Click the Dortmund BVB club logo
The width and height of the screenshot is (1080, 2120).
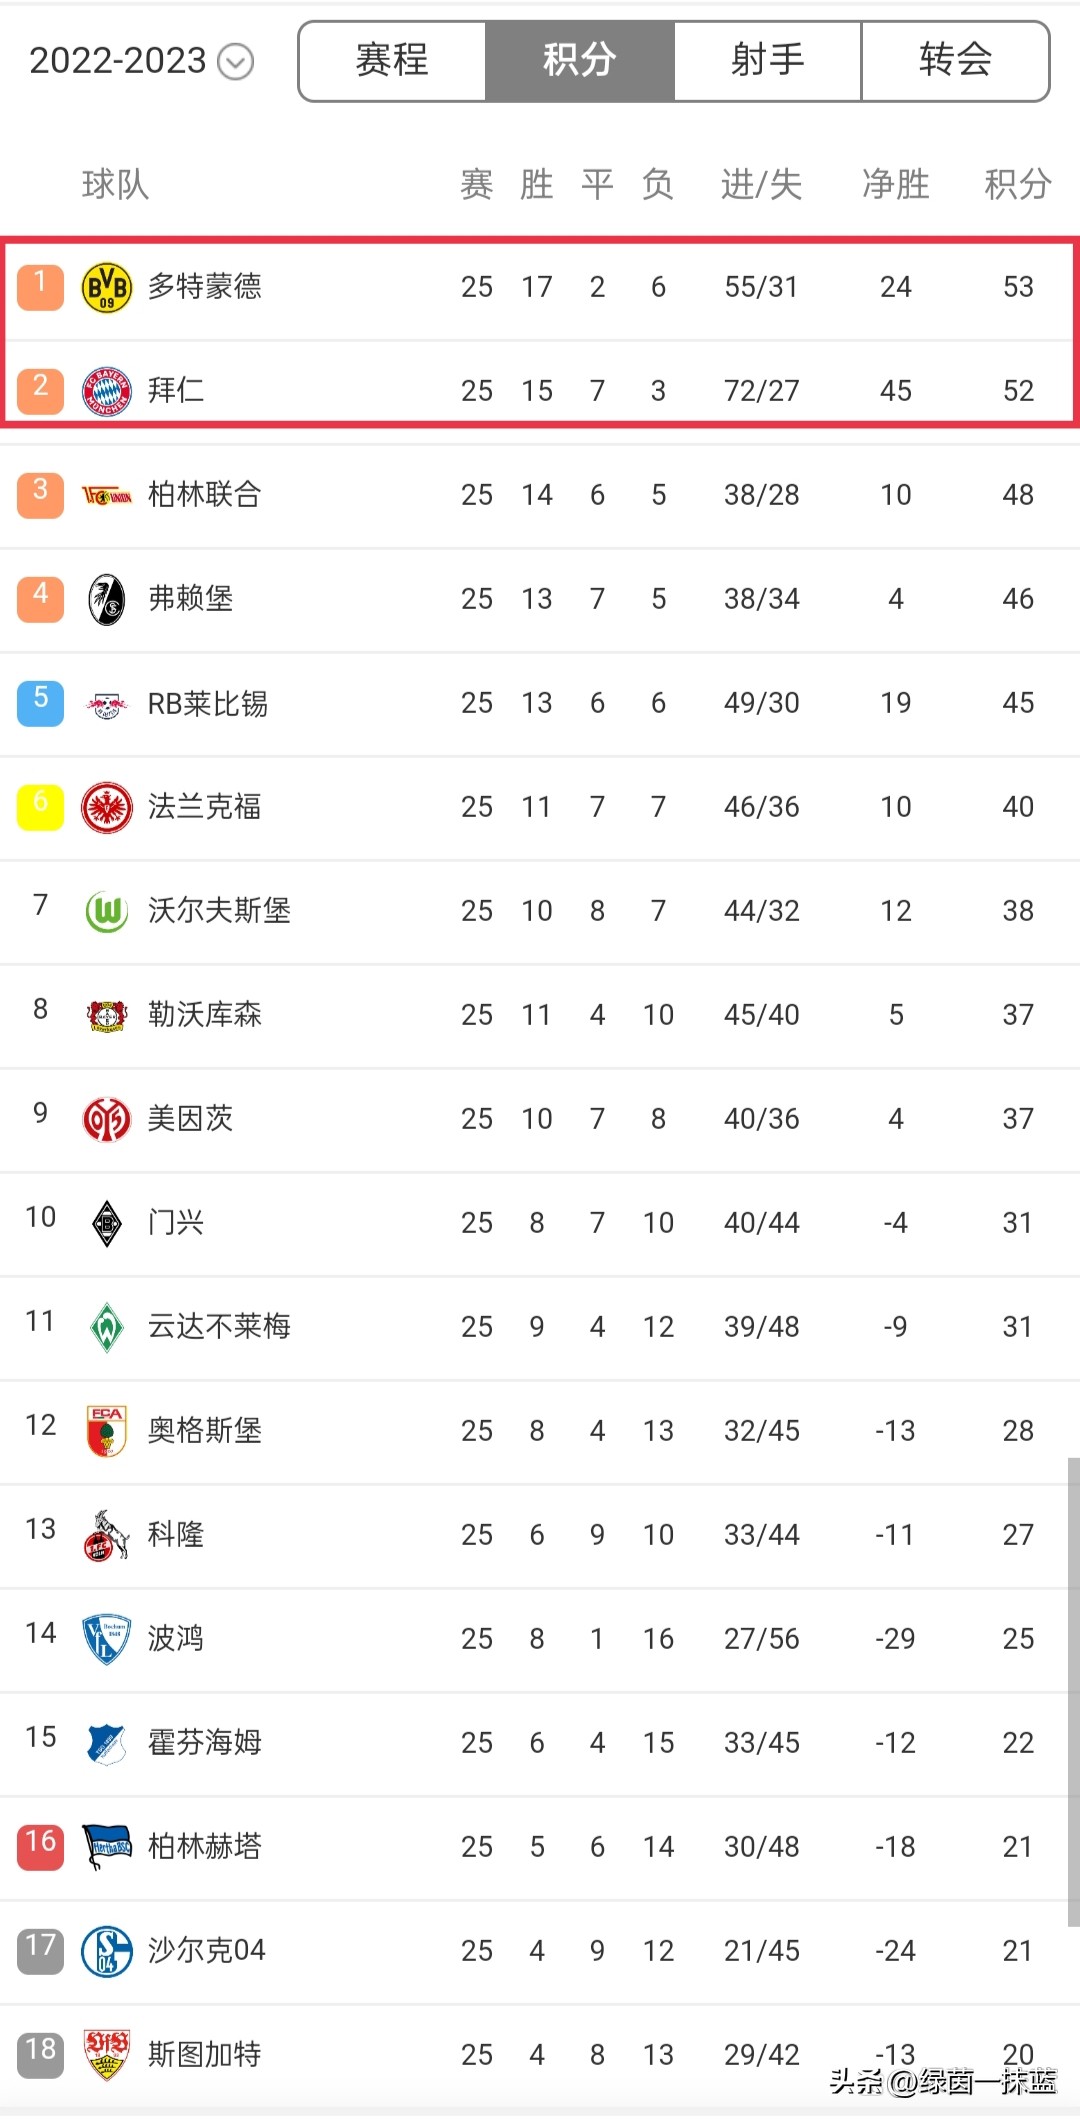click(106, 288)
